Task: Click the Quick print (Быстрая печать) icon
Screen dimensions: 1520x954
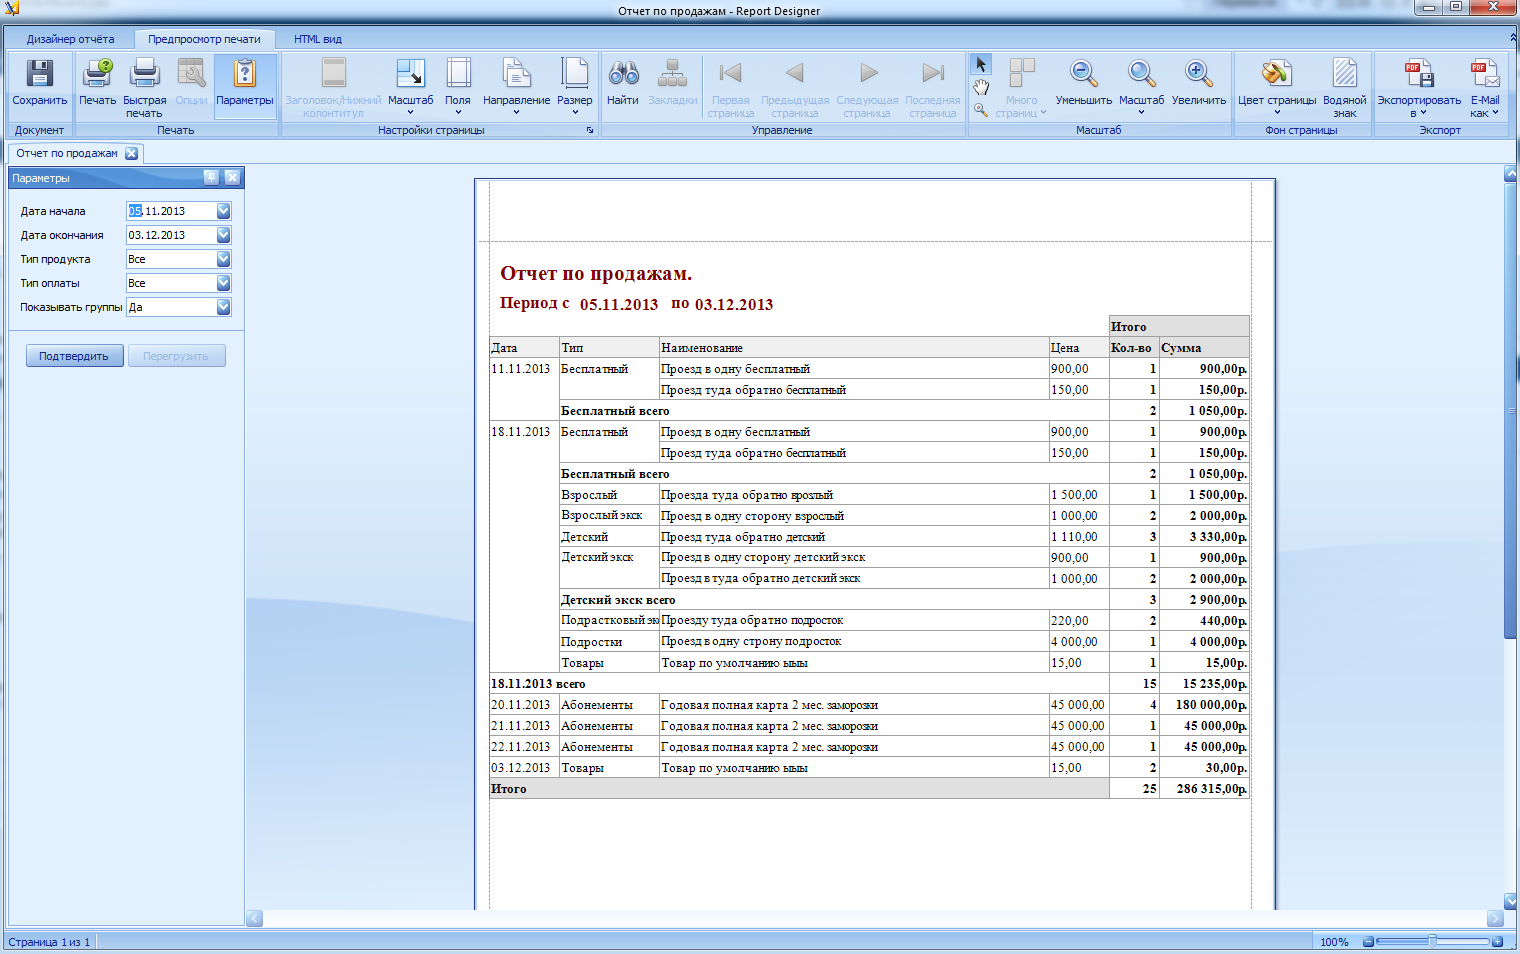Action: point(145,75)
